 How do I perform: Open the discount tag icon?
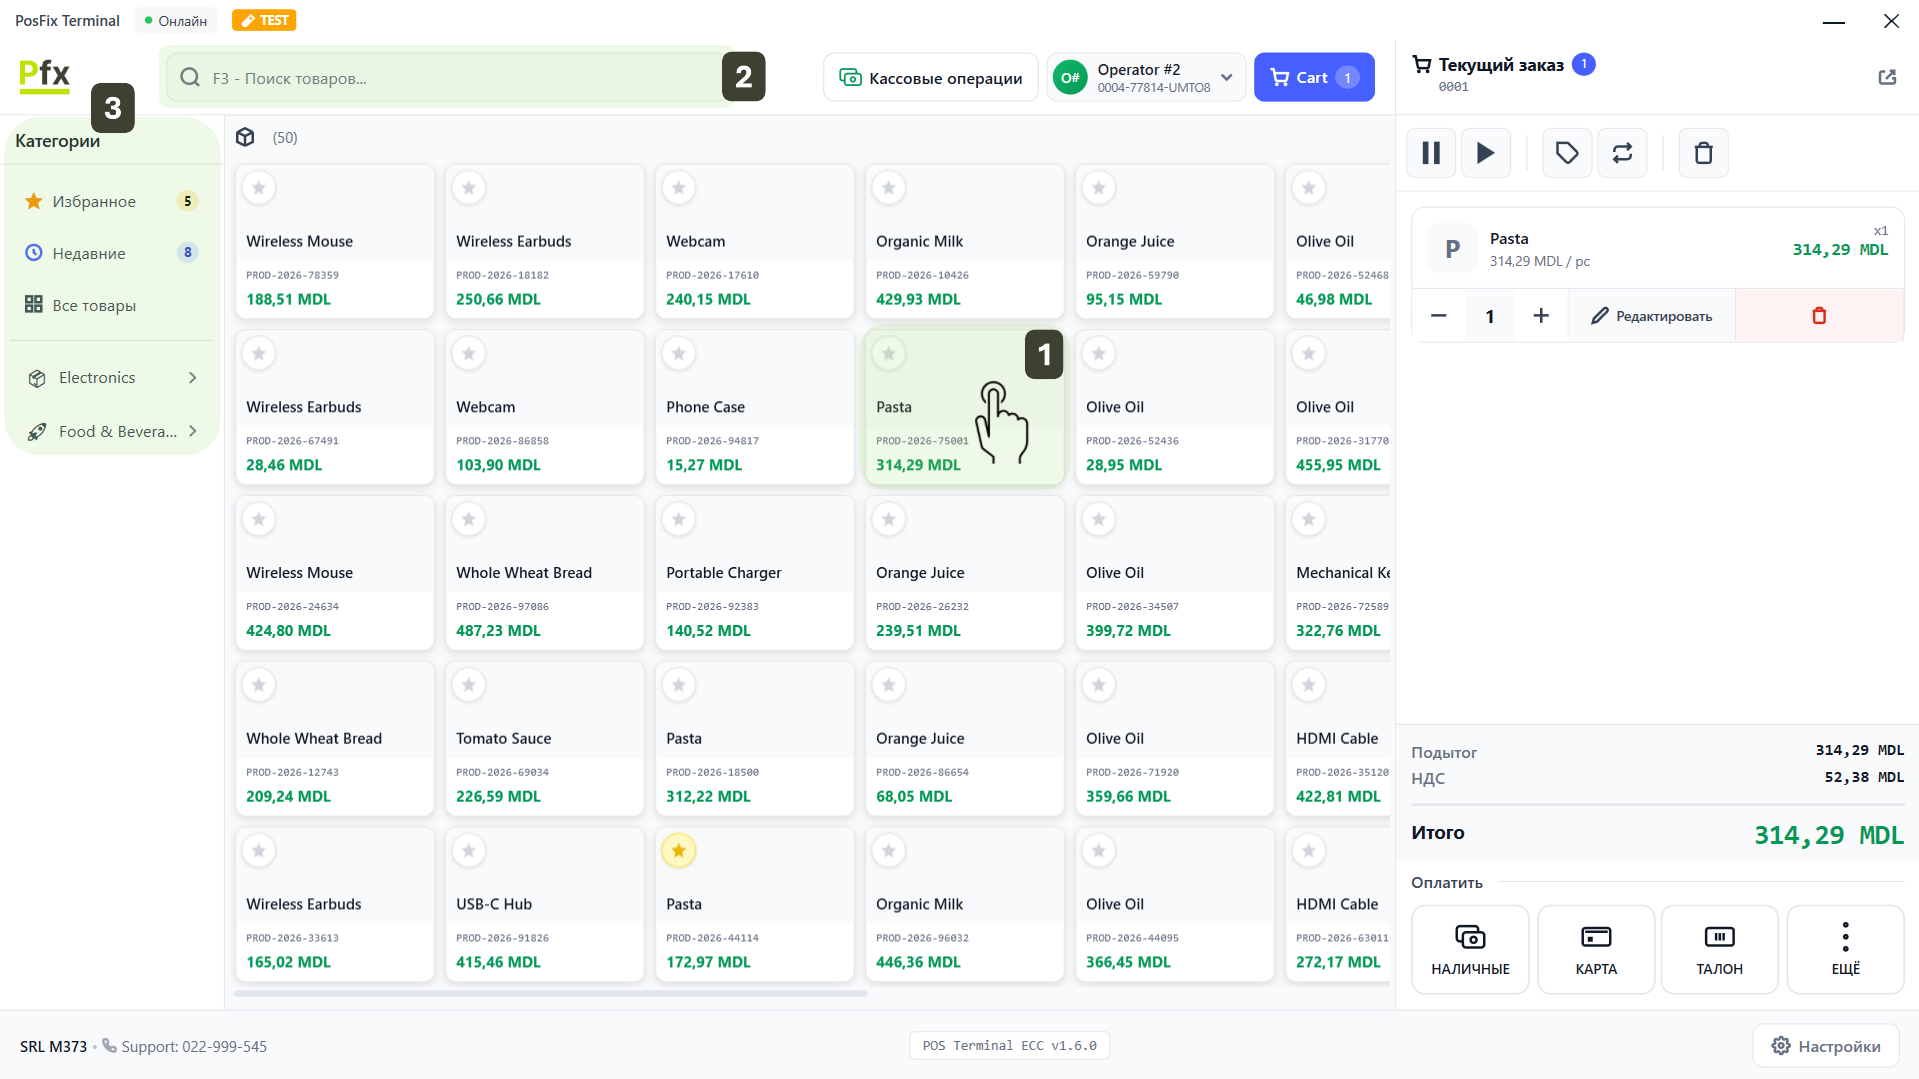click(1566, 153)
